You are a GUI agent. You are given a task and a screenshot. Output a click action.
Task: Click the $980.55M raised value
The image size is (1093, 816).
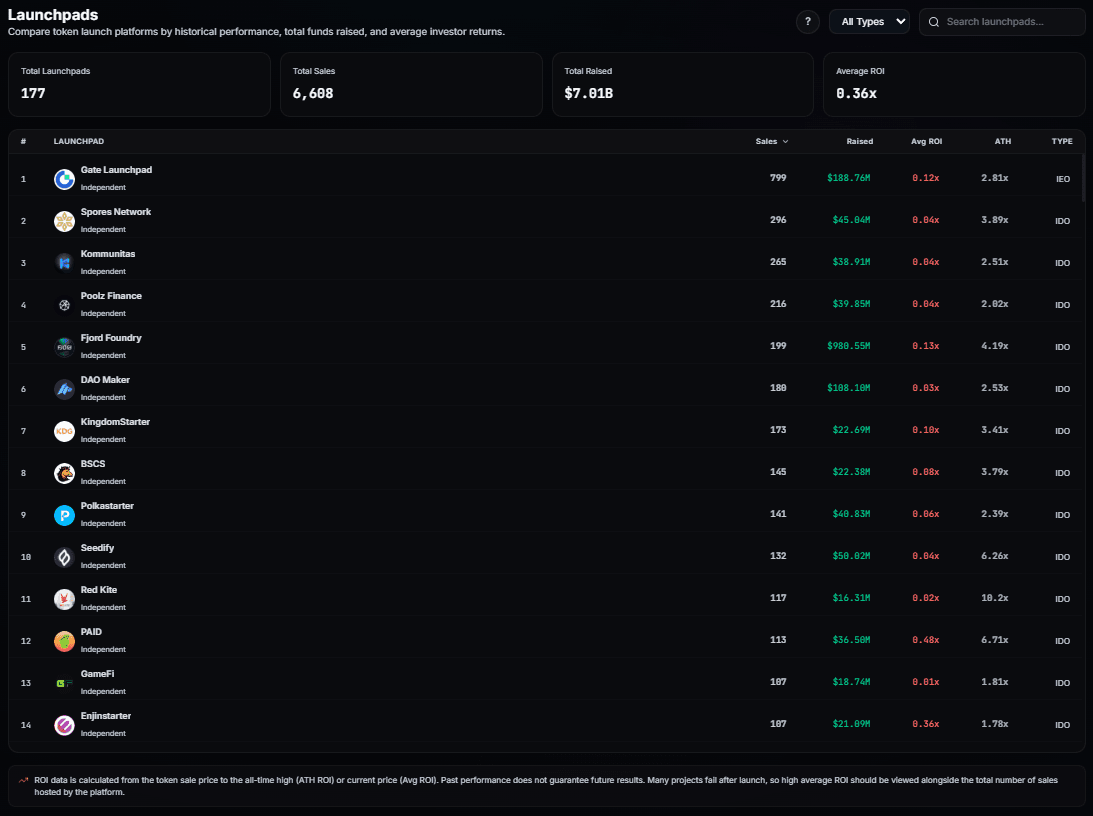tap(848, 346)
